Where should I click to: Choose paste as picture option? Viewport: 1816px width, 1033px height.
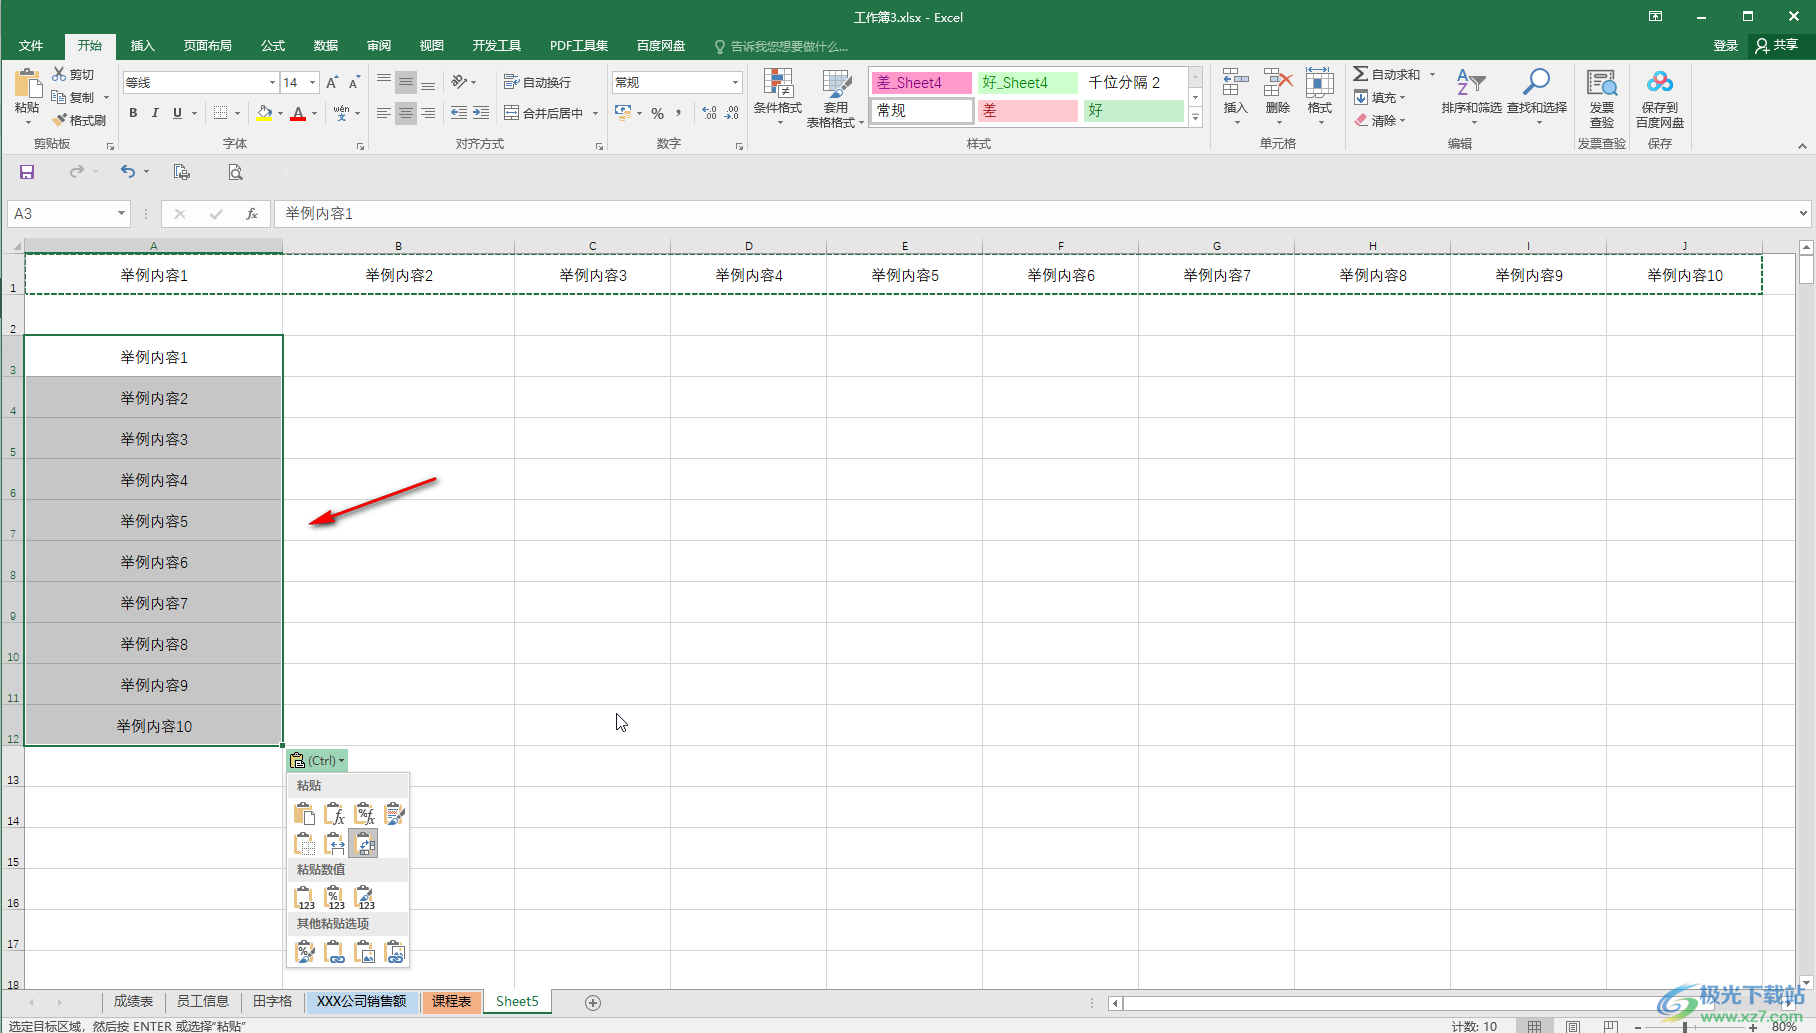coord(365,952)
